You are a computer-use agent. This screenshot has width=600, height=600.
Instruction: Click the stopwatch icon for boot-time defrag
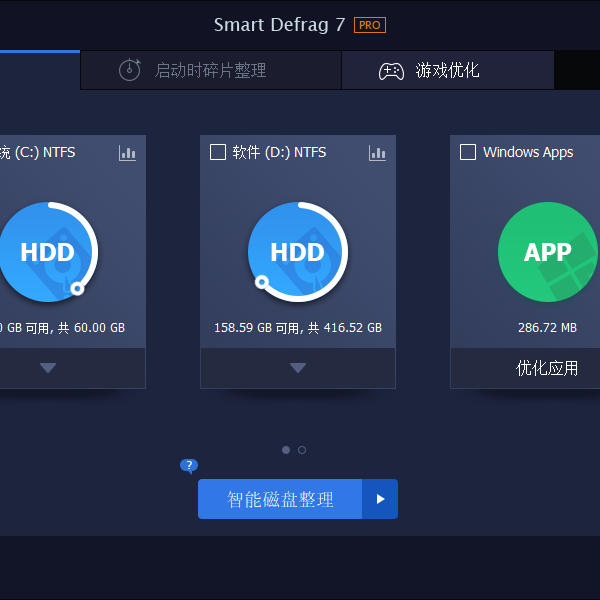(130, 70)
